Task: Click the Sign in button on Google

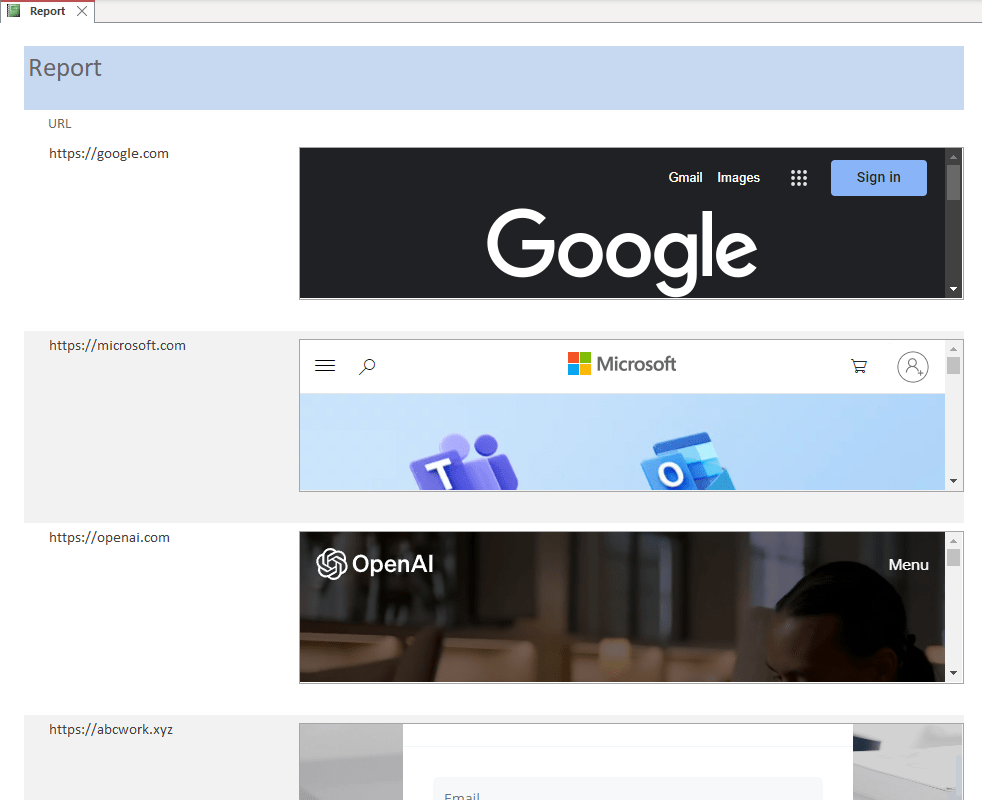Action: 878,177
